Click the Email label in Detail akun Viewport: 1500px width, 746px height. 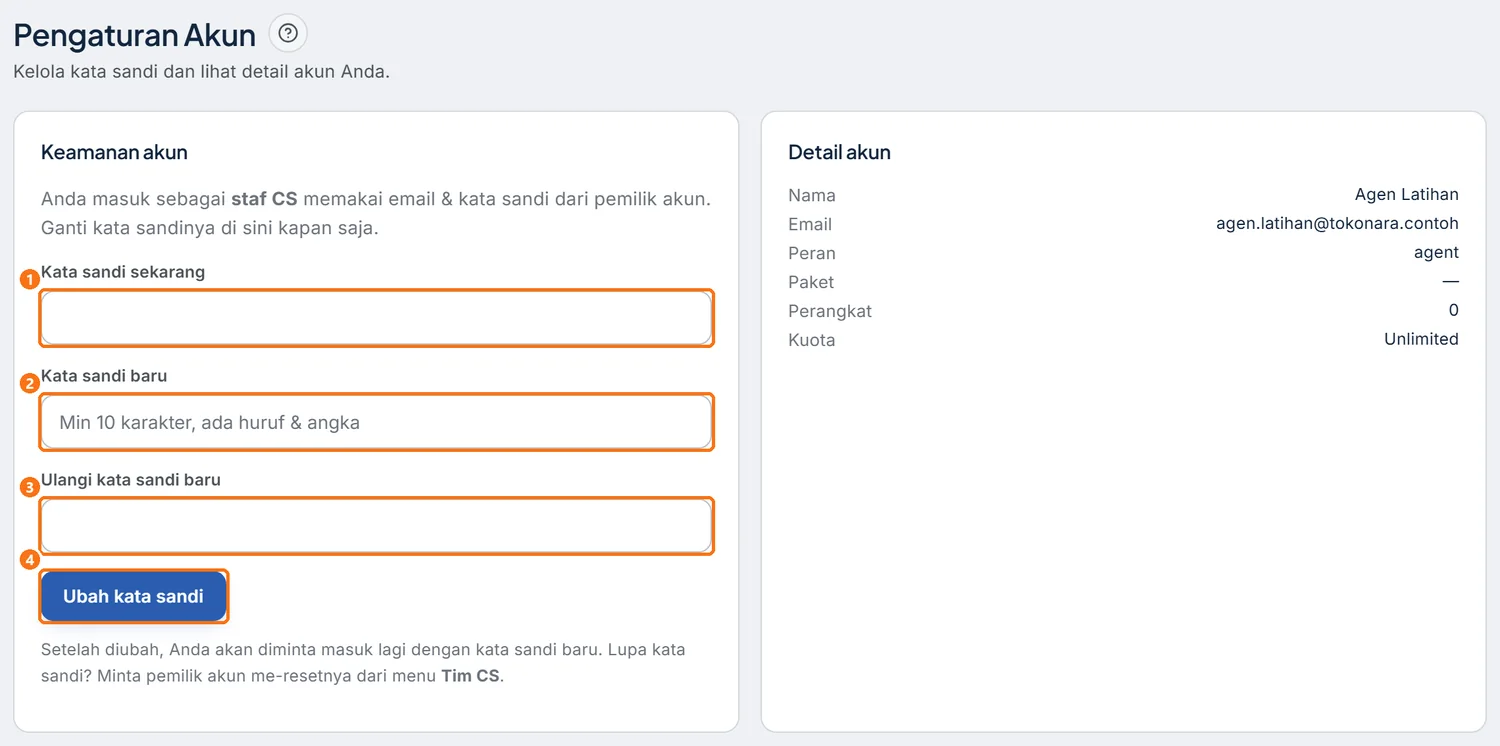pos(810,224)
